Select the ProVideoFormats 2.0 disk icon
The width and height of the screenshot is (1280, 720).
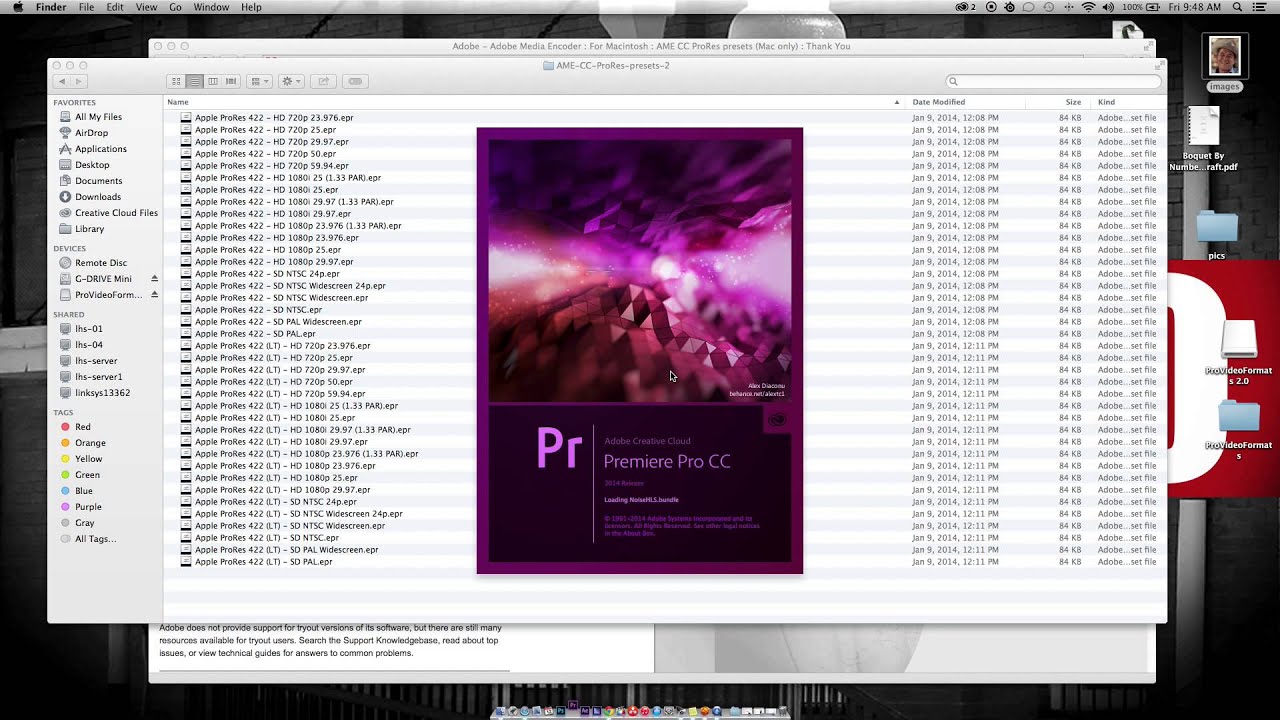click(x=1239, y=341)
